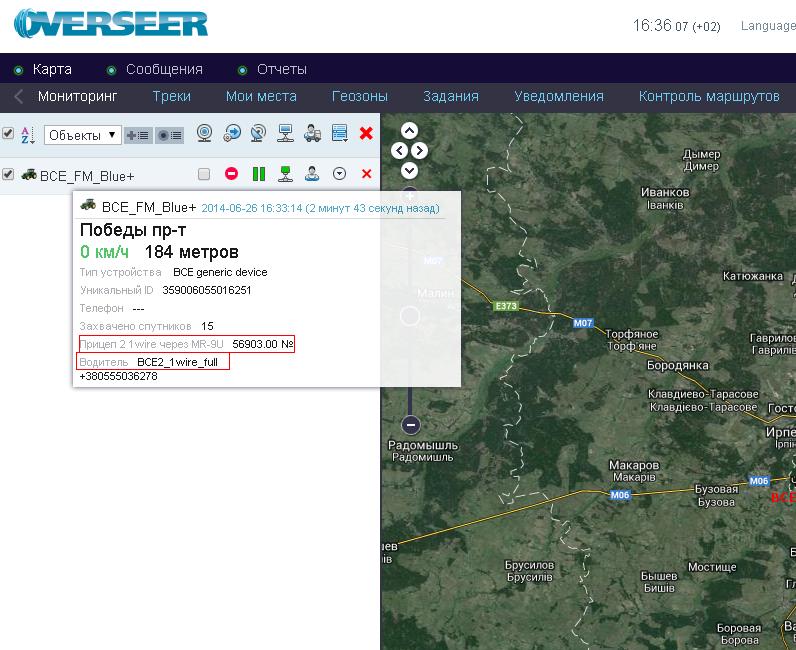Remove BCE_FM_Blue+ with its red X

click(366, 174)
